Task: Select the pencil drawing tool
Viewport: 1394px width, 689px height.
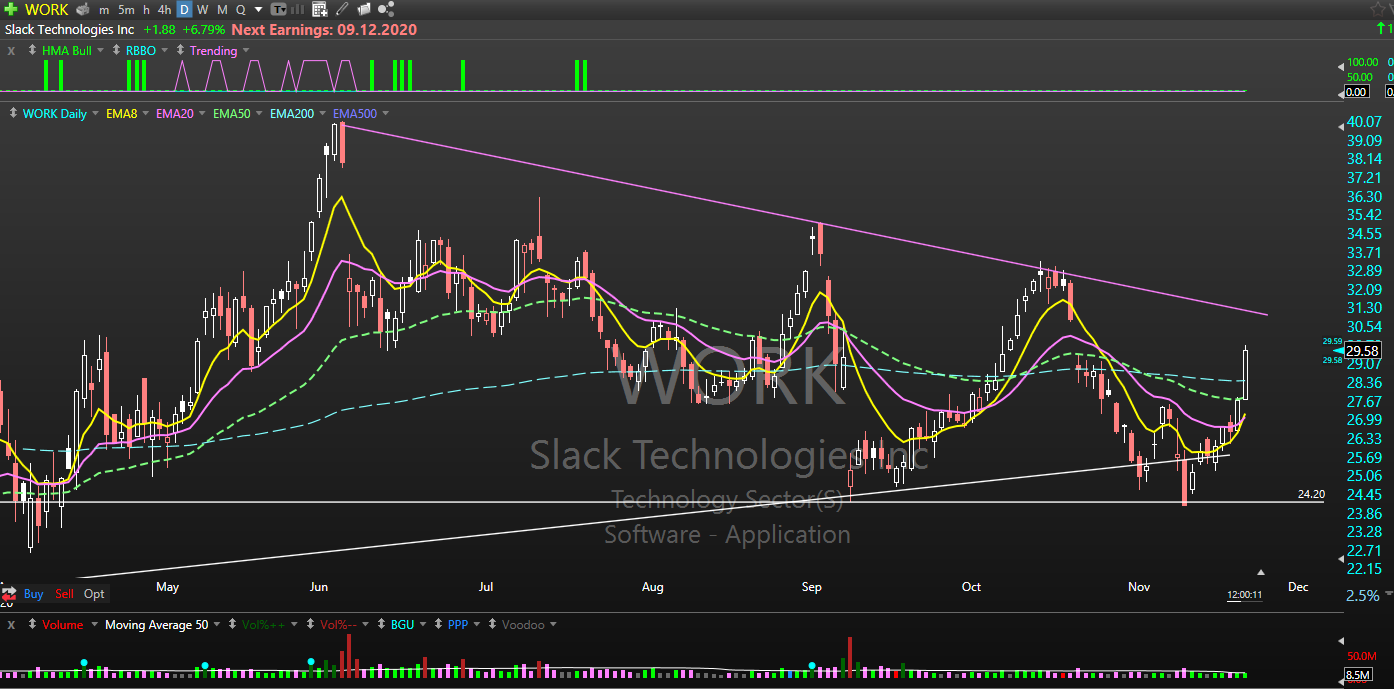Action: pos(343,10)
